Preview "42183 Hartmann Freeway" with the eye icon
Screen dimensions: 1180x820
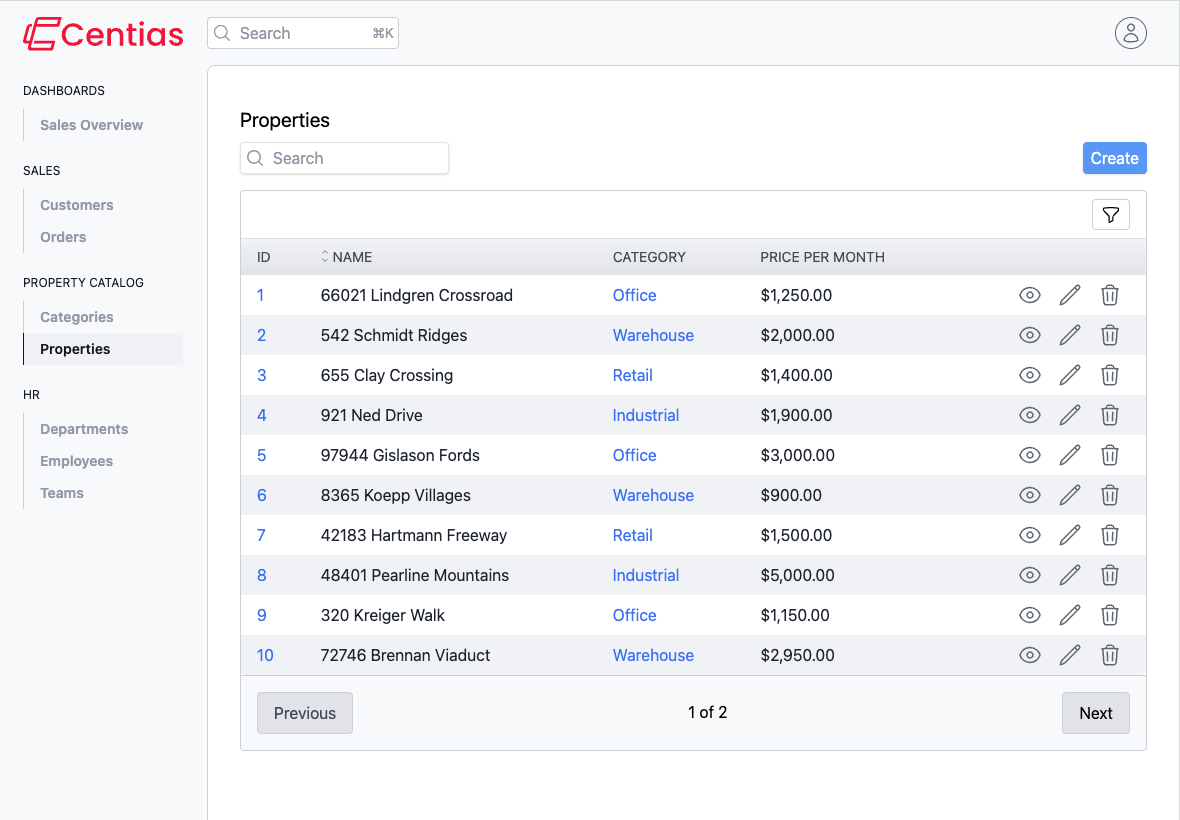click(x=1030, y=535)
